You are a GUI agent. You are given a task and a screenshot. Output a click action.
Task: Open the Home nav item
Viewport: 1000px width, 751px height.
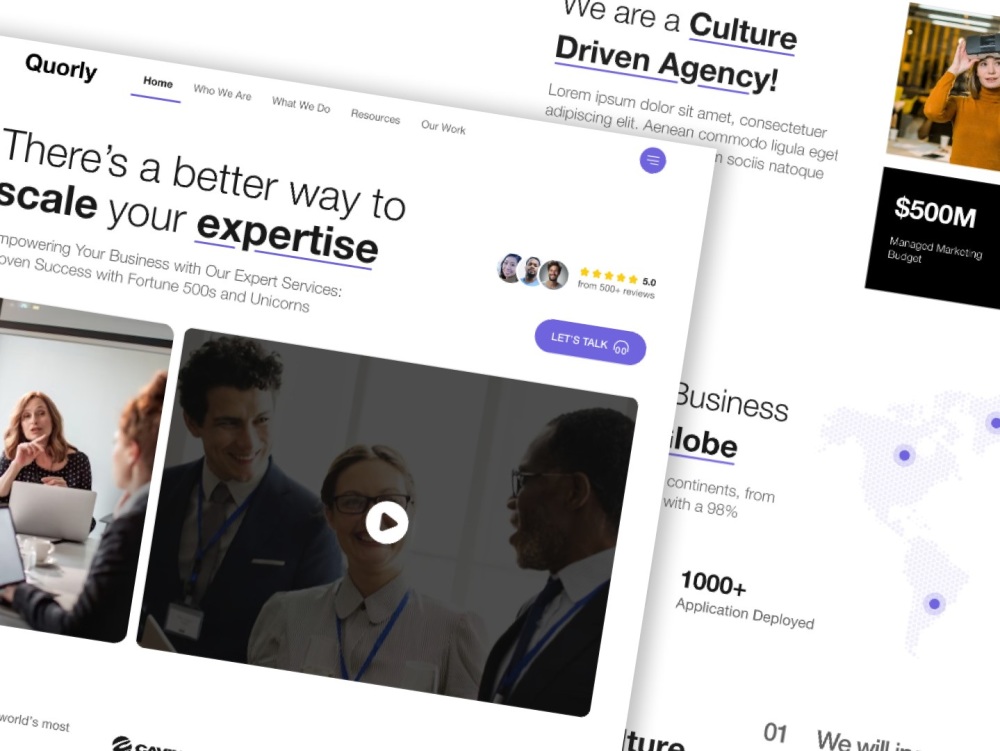(156, 84)
